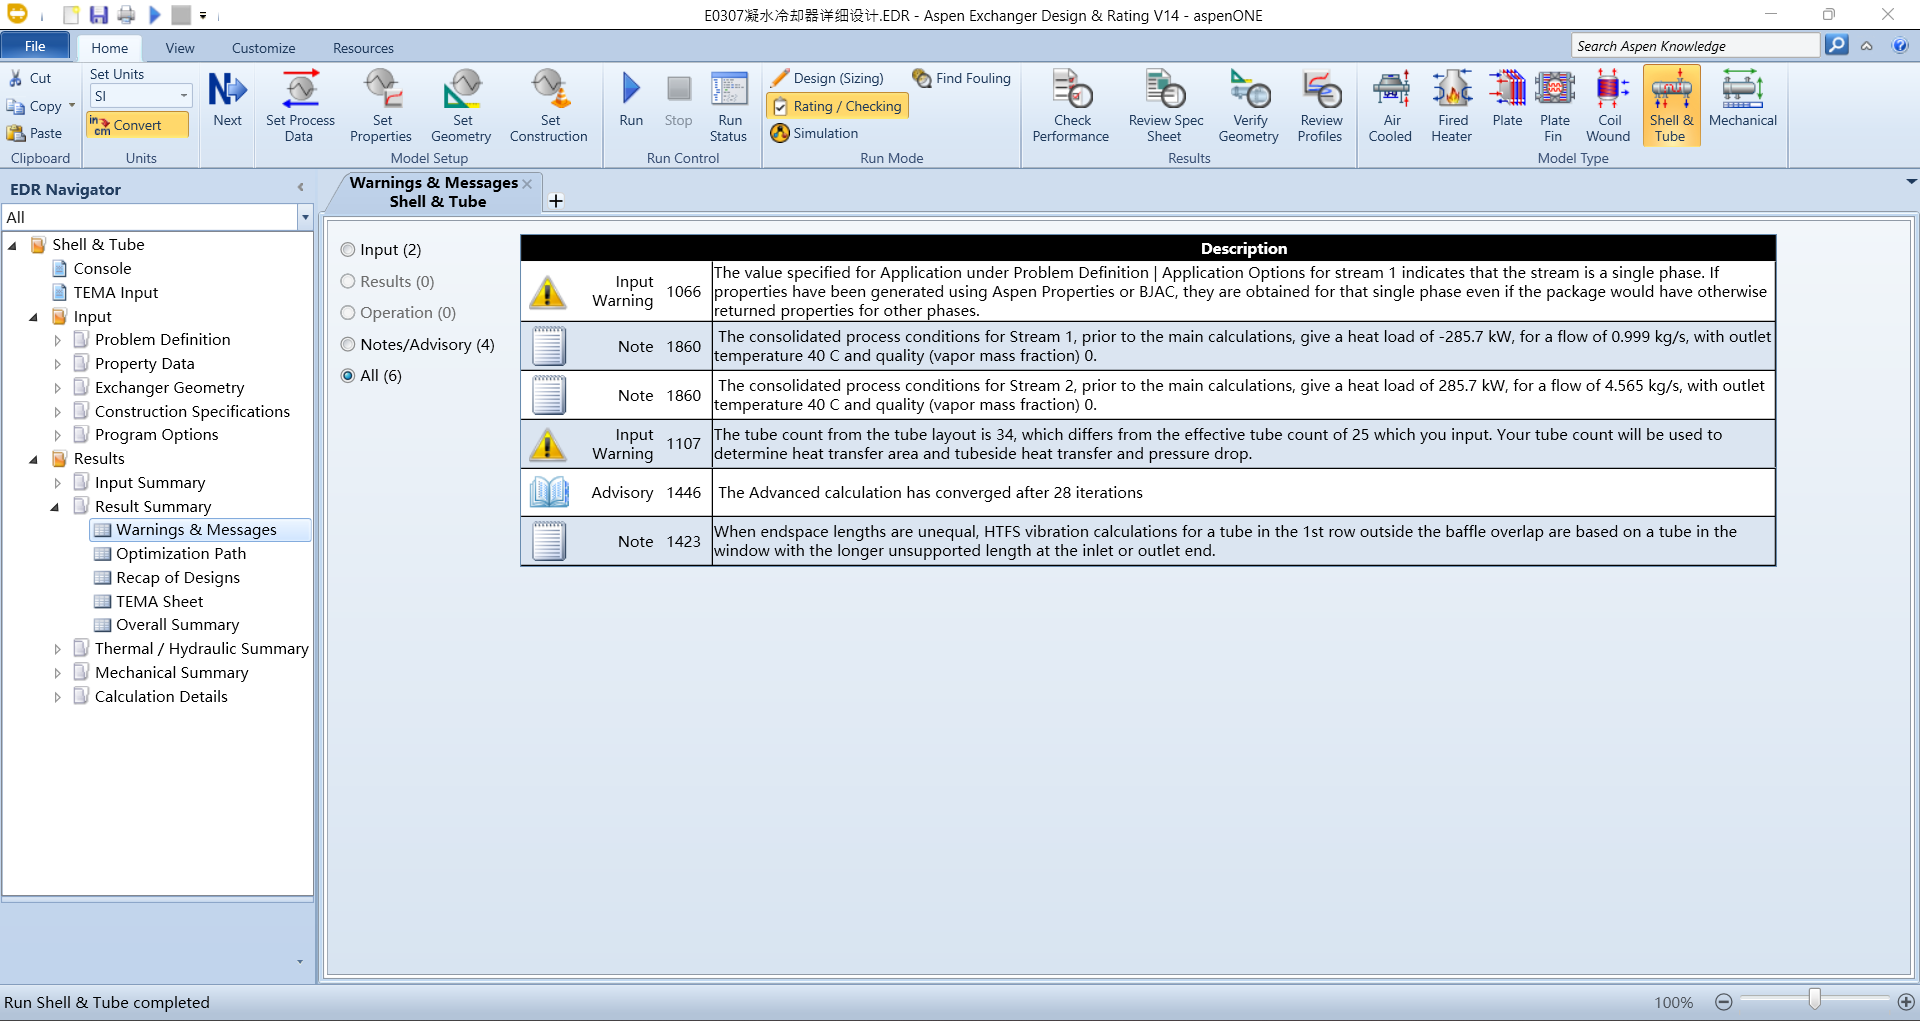Open Verify Geometry view
The image size is (1920, 1021).
(1249, 106)
